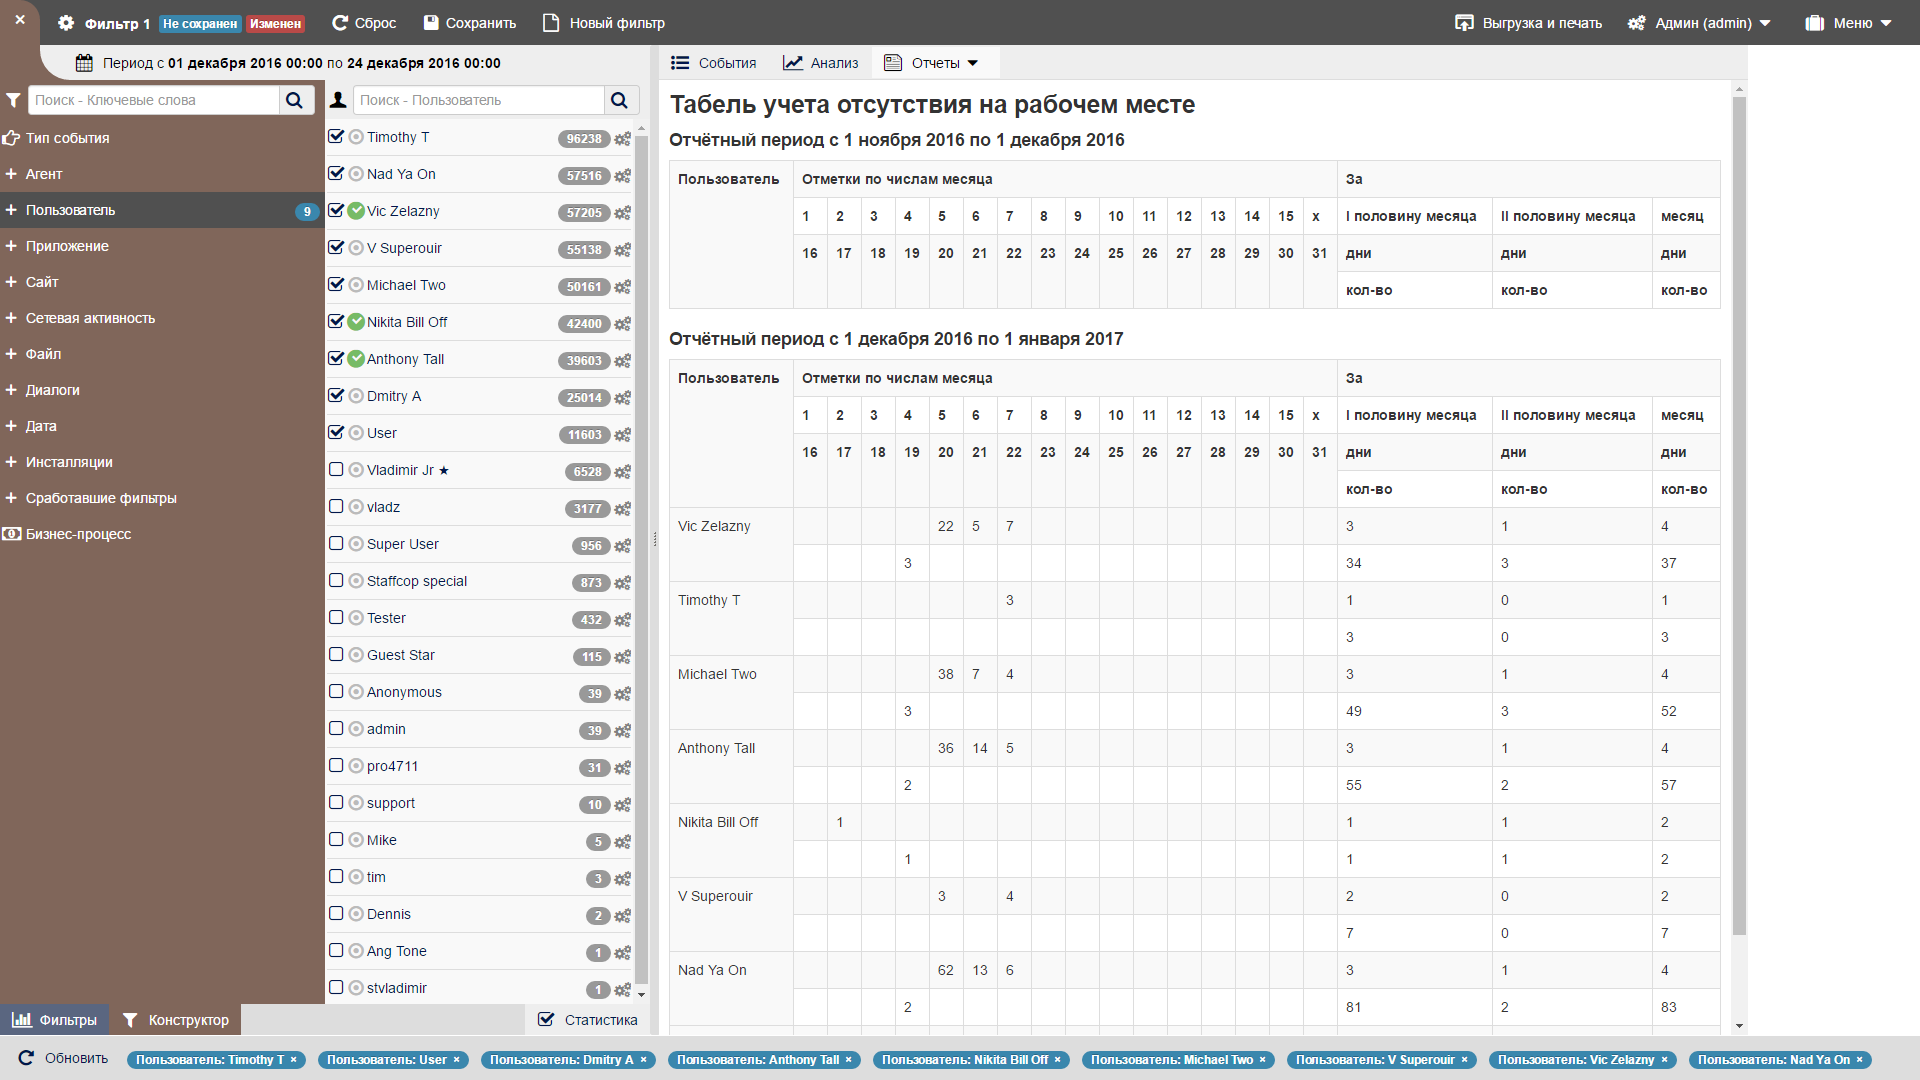Close the filter panel with X icon
The image size is (1920, 1080).
click(20, 20)
